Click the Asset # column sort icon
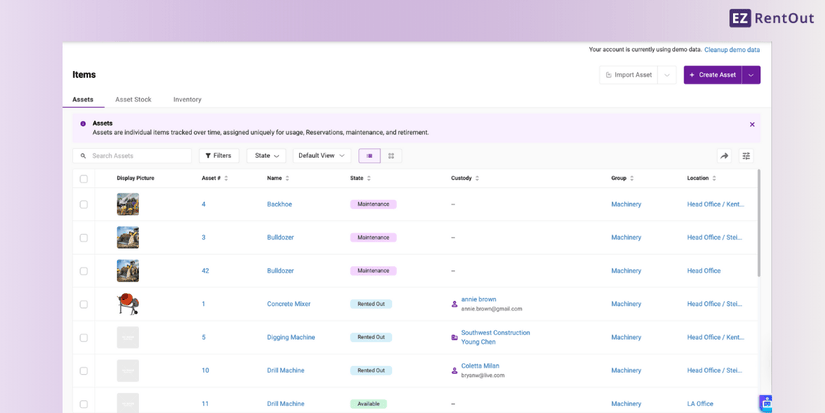The height and width of the screenshot is (413, 825). (226, 179)
